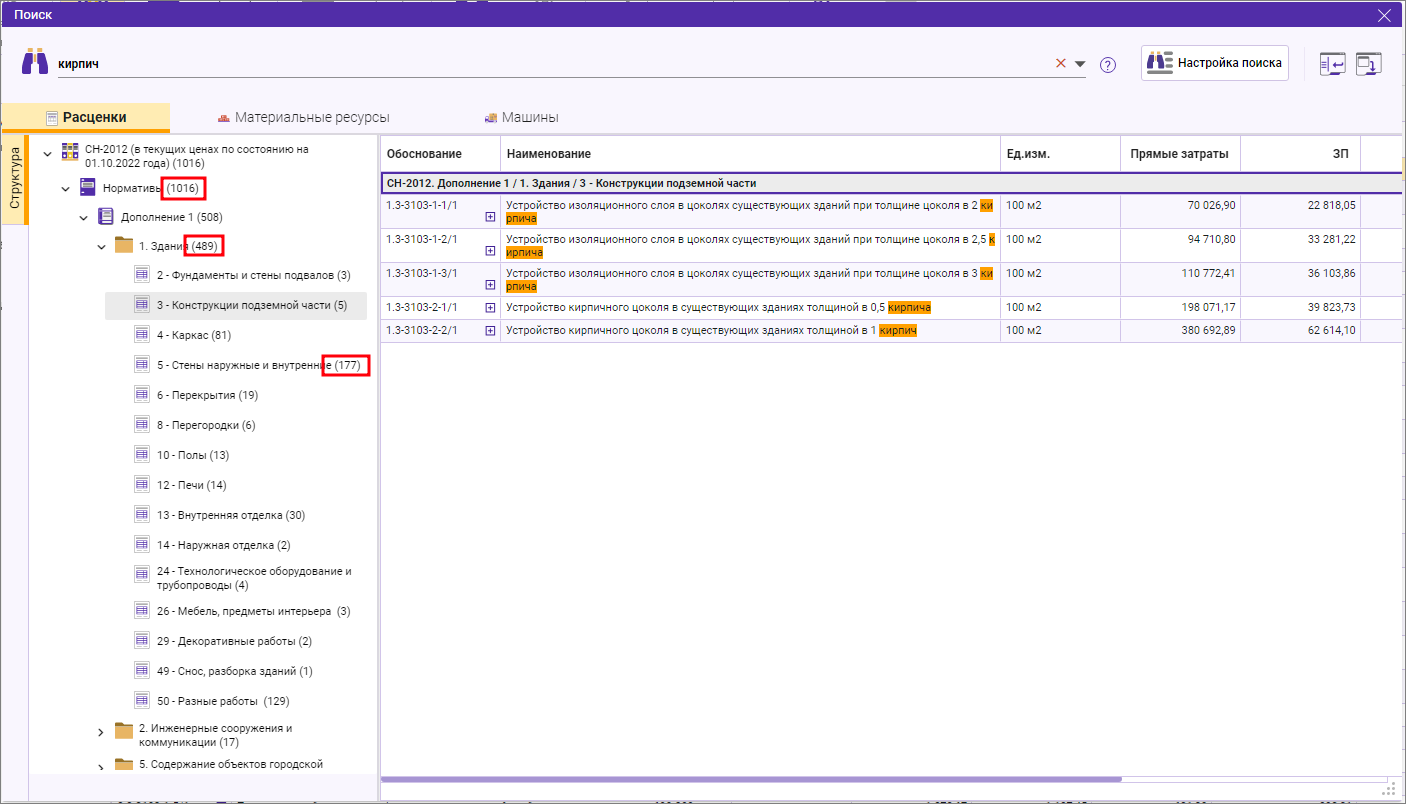Collapse the '1. Здания (489)' folder
Screen dimensions: 1406x804
tap(102, 246)
